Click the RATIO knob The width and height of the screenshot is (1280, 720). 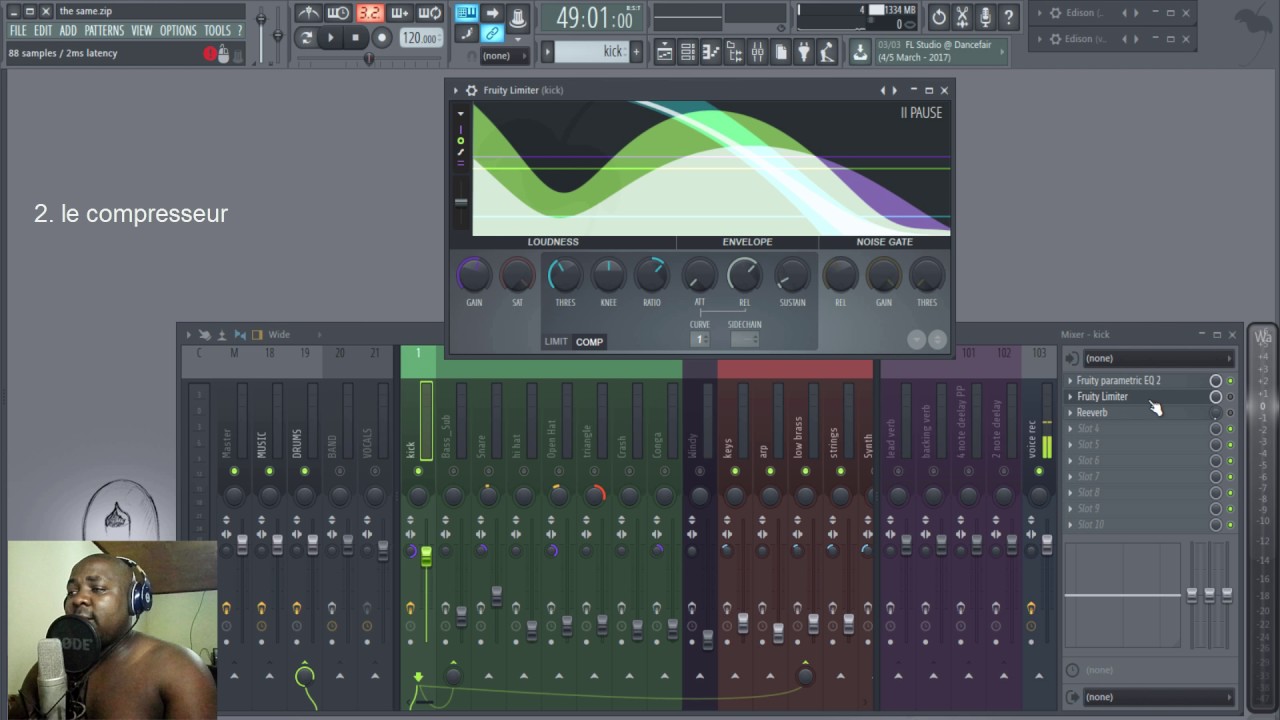pyautogui.click(x=651, y=275)
